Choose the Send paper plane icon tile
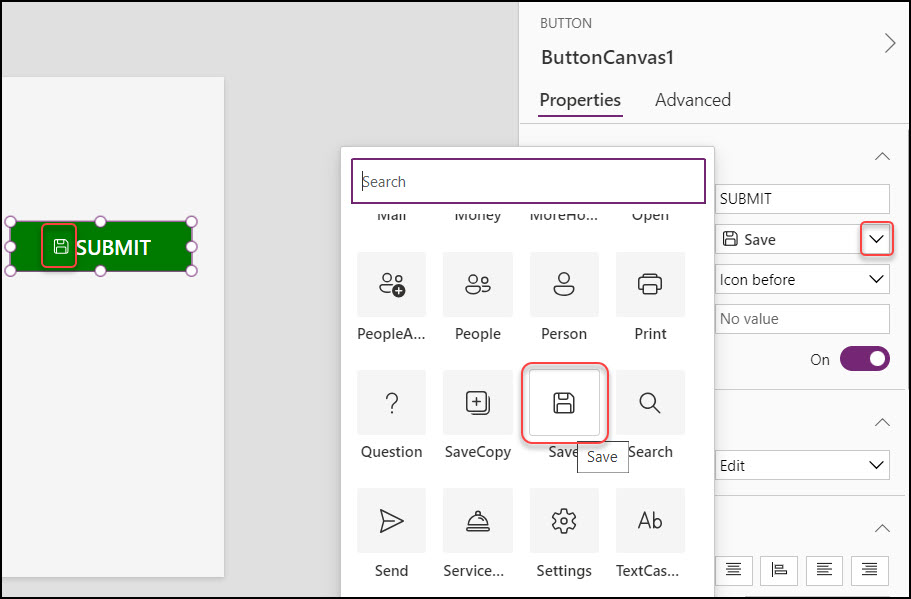This screenshot has height=599, width=911. [x=392, y=521]
